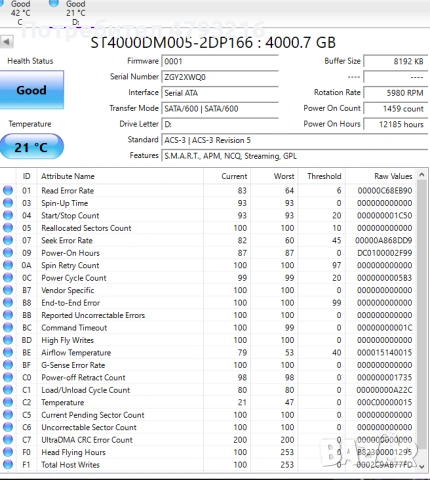Click status icon for Load/Unload Cycle Count
This screenshot has height=480, width=430.
(x=8, y=390)
